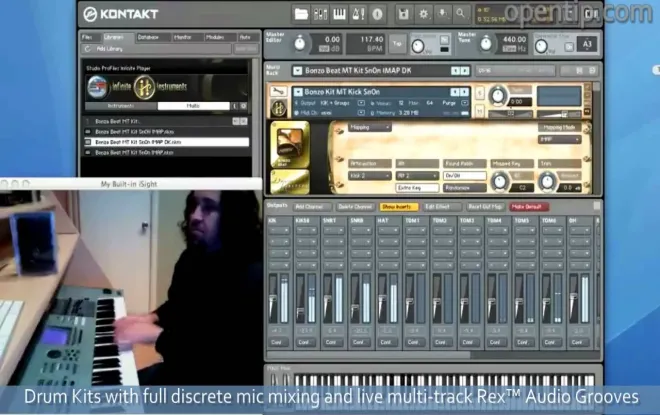Select Bonzo Beat MT Kit SnOn IMAP DK.nkm
Screen dimensions: 660x415
(167, 142)
